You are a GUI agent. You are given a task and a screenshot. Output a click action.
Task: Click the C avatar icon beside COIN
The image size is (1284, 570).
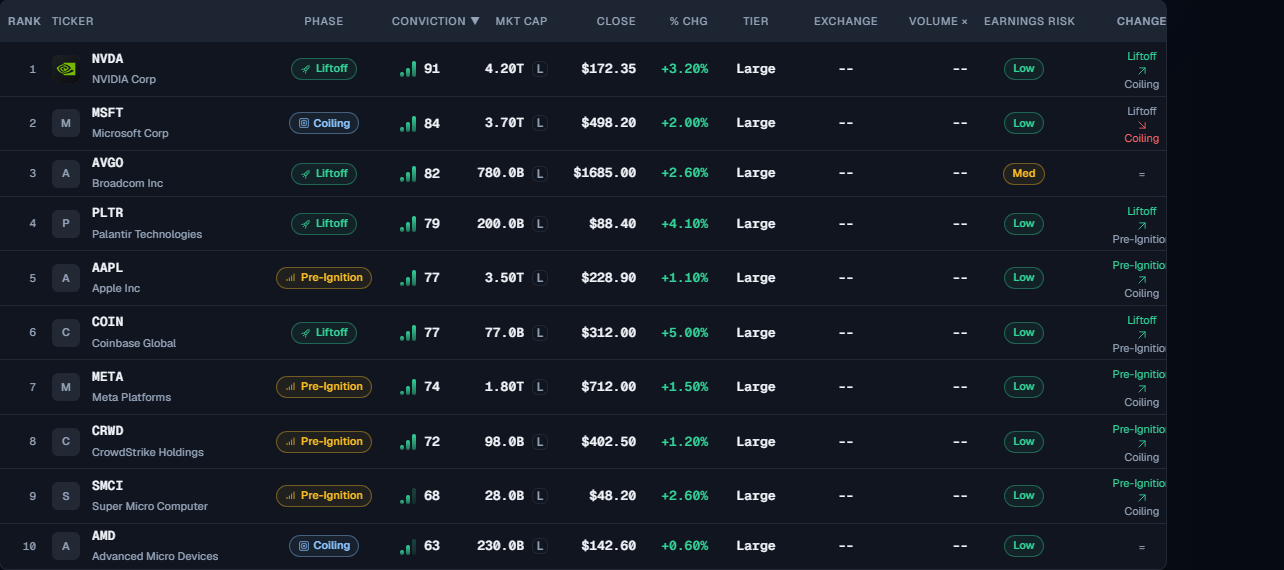click(66, 332)
